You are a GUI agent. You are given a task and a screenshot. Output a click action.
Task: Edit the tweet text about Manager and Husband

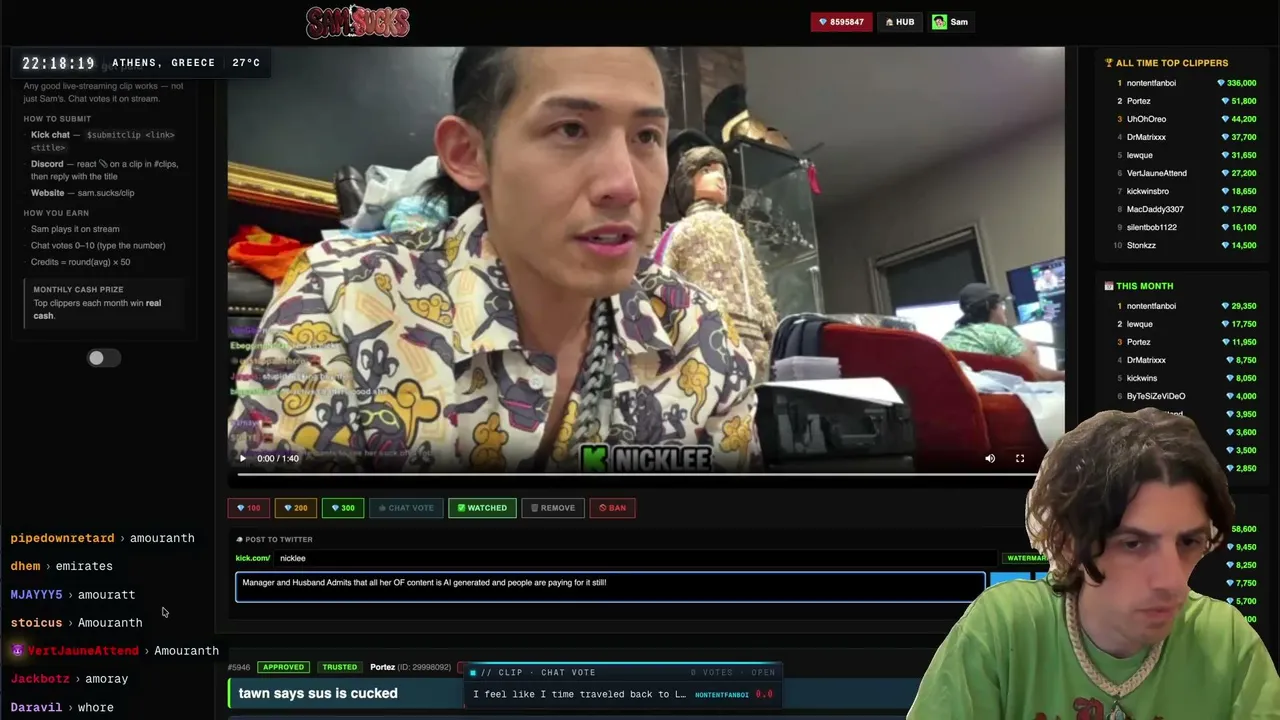pos(610,587)
